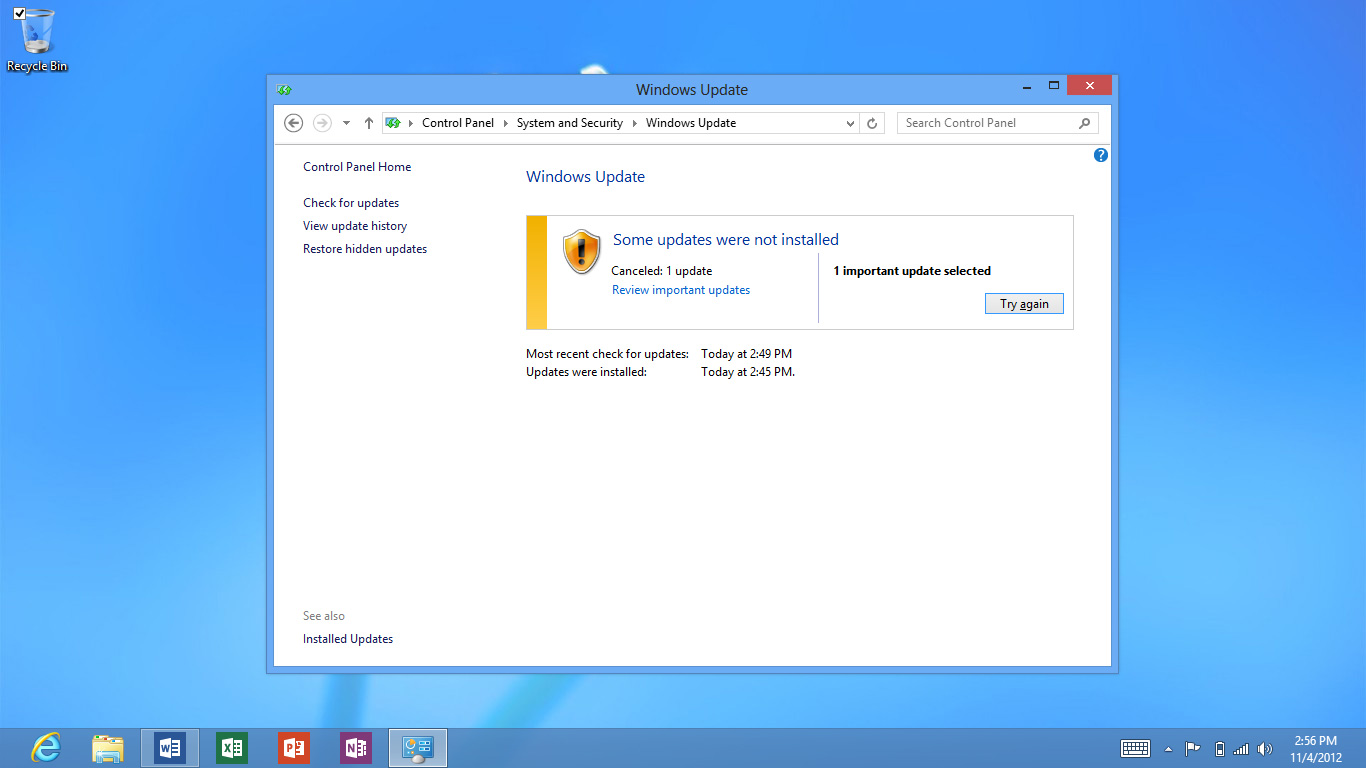Select Control Panel breadcrumb
The height and width of the screenshot is (768, 1366).
[x=458, y=123]
